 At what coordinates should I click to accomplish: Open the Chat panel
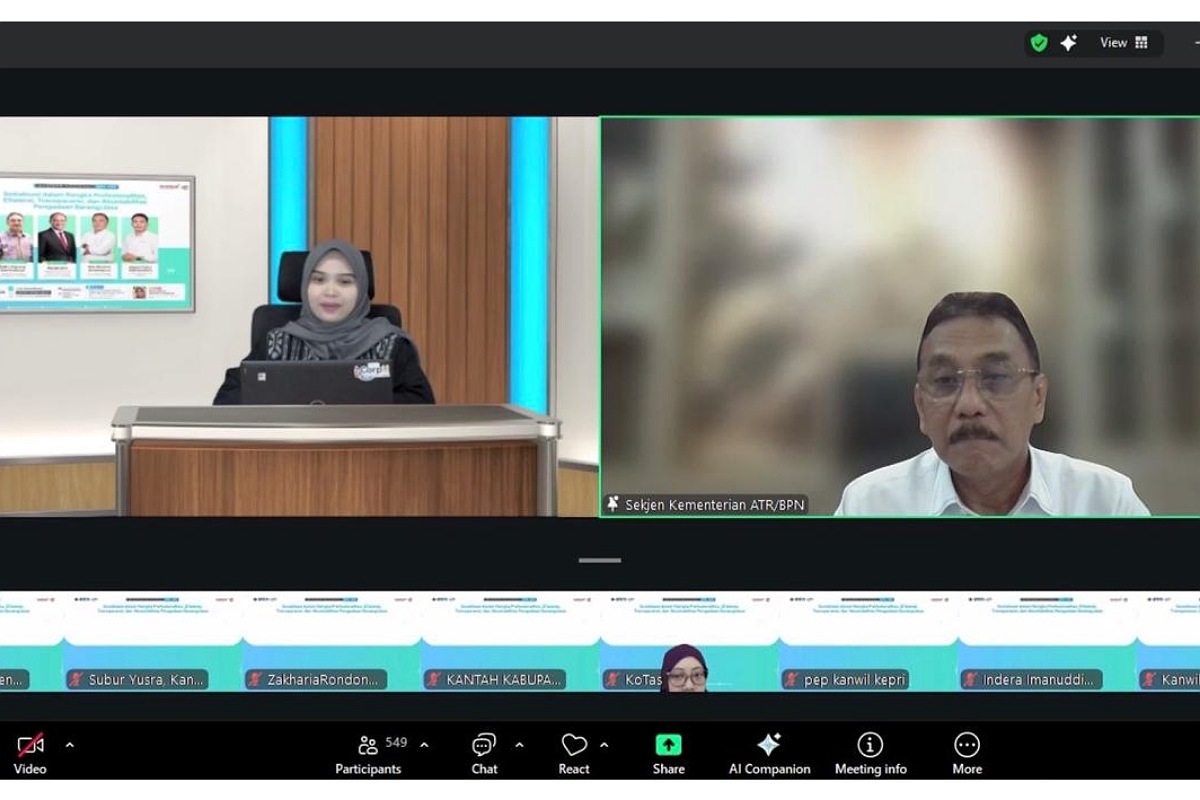point(484,752)
